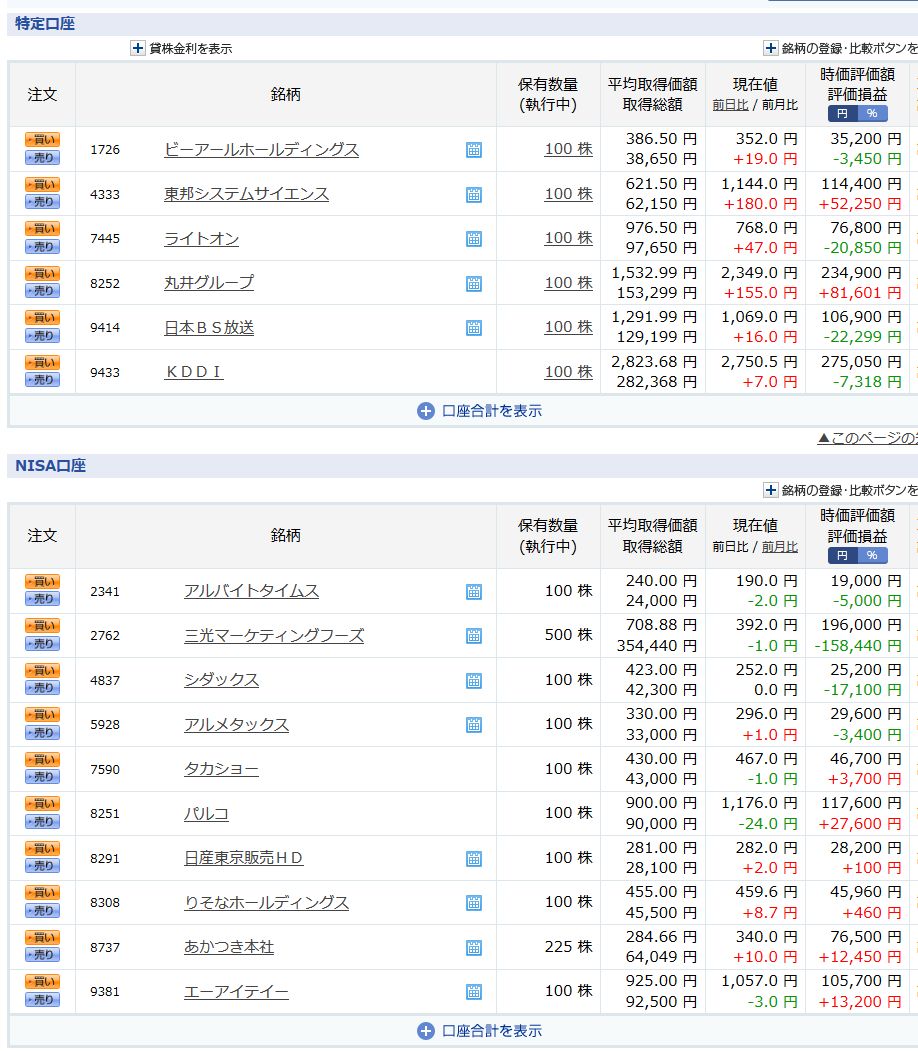
Task: Click 100株 quantity for KDDI
Action: point(568,372)
